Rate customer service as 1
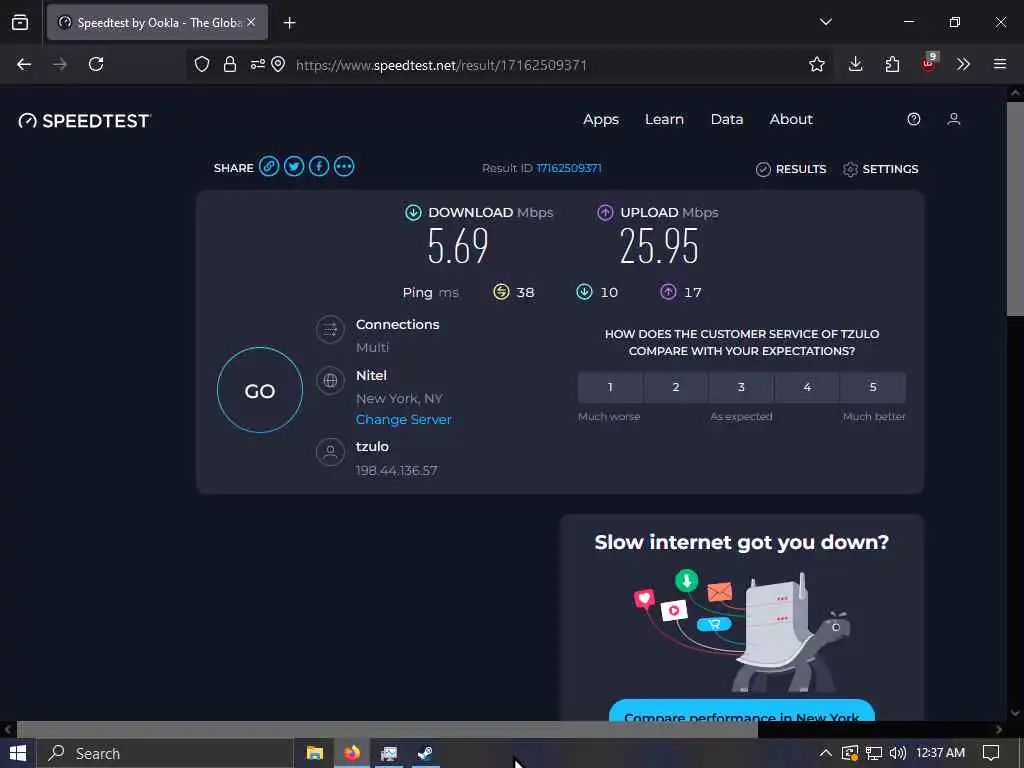 (610, 387)
